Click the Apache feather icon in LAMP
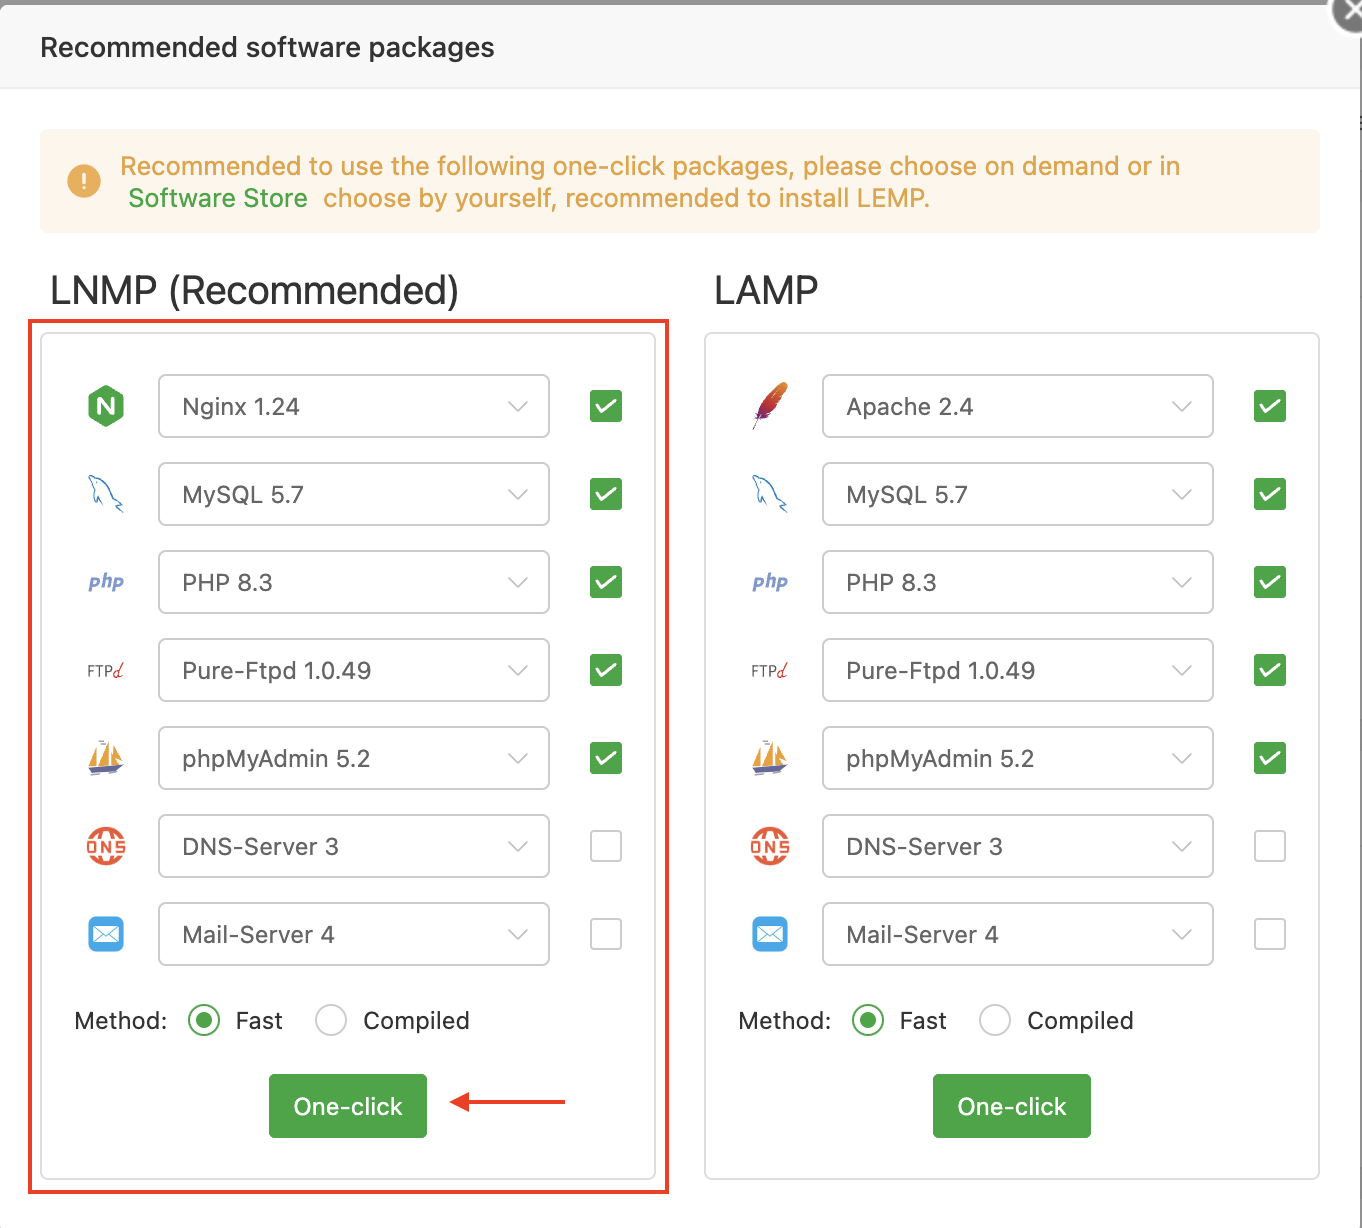1362x1228 pixels. click(770, 406)
